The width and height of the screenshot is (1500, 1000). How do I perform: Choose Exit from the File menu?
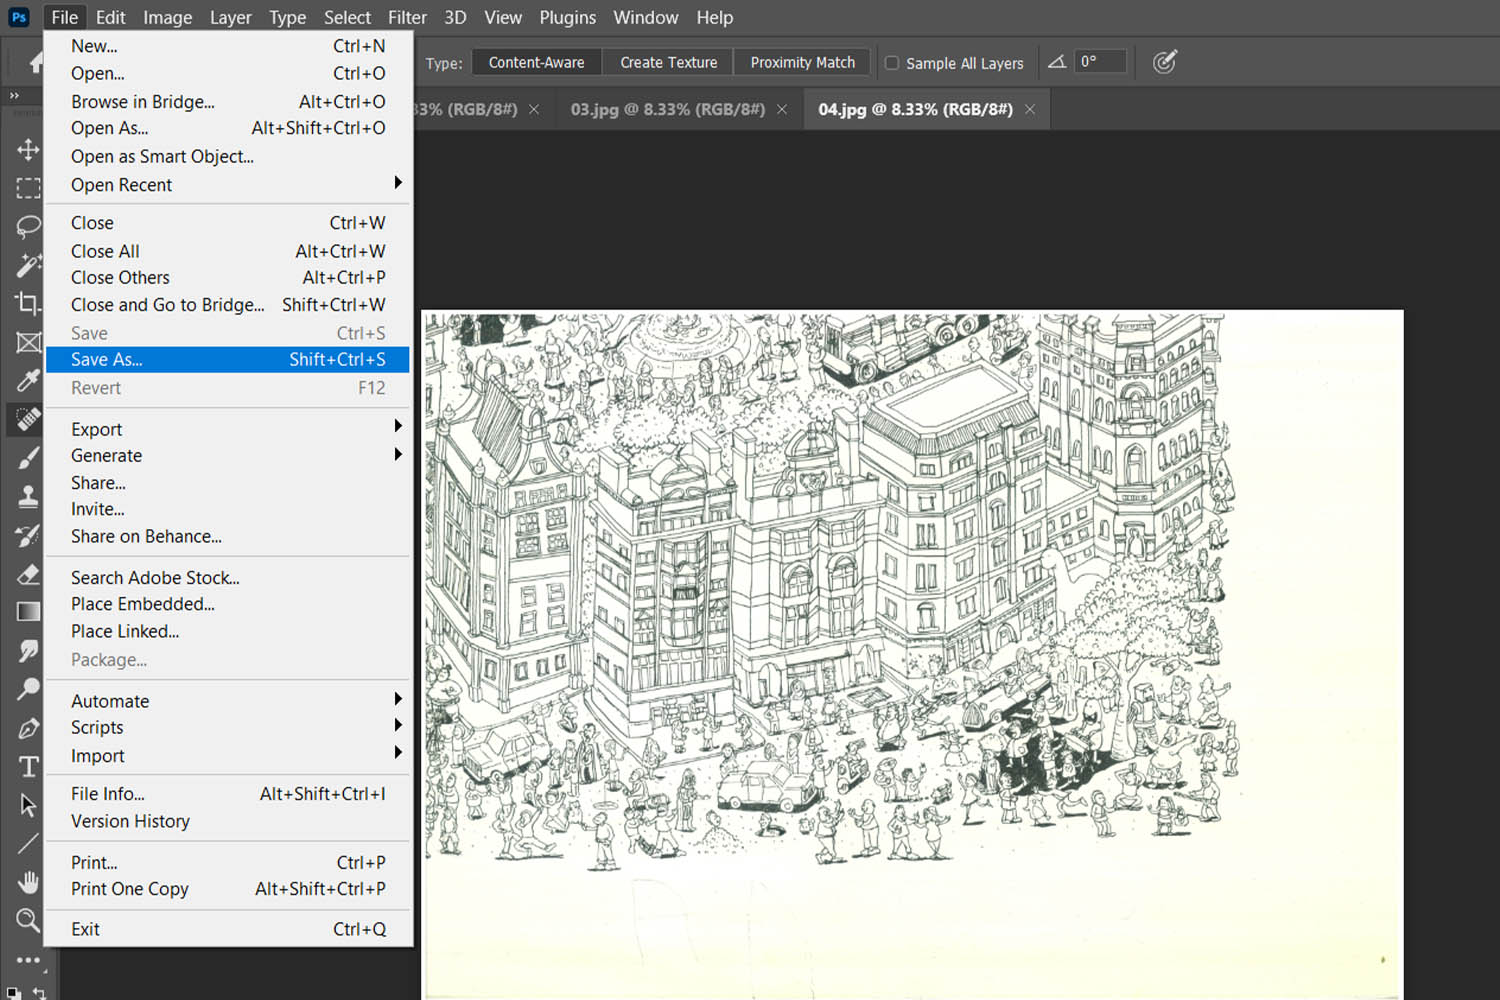click(x=228, y=929)
